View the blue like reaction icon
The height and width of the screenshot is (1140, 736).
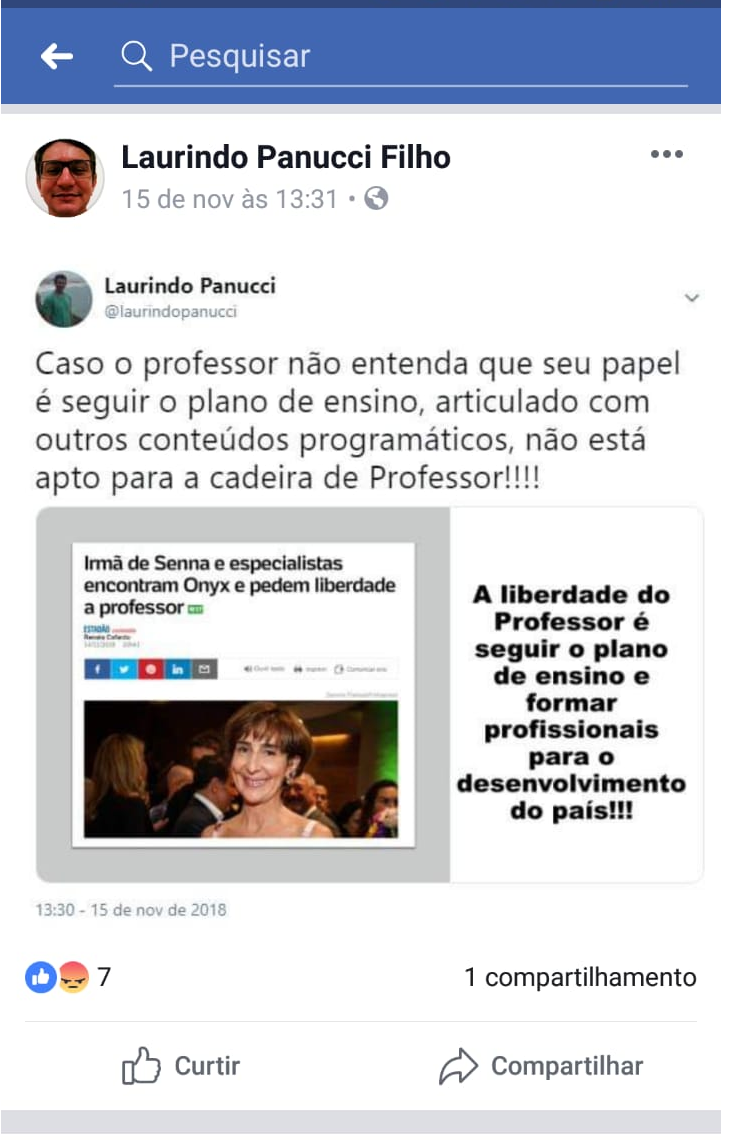[x=41, y=977]
